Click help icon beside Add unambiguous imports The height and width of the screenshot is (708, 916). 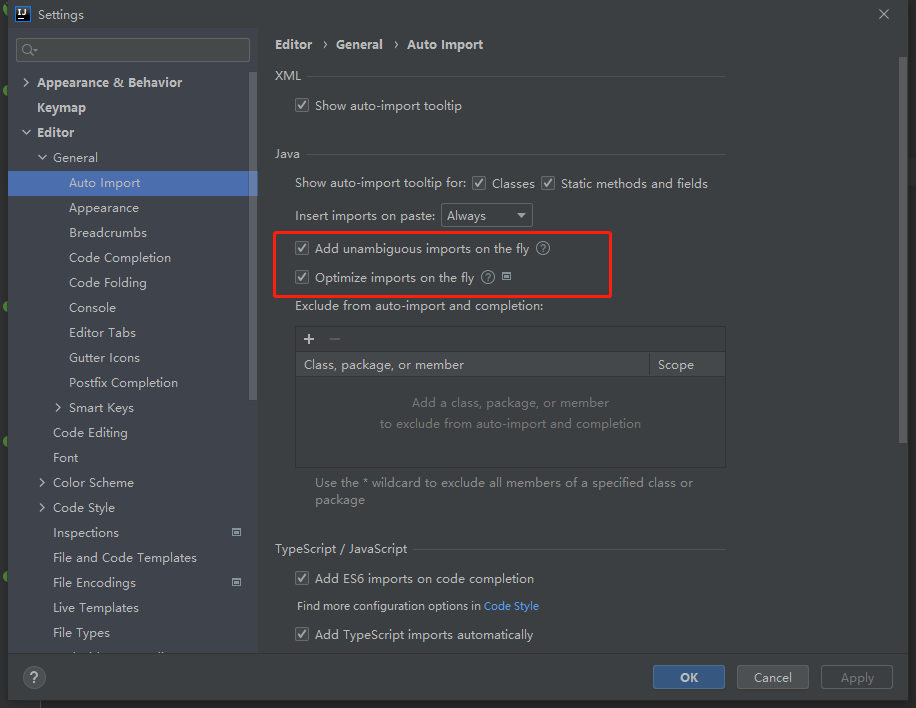[543, 248]
